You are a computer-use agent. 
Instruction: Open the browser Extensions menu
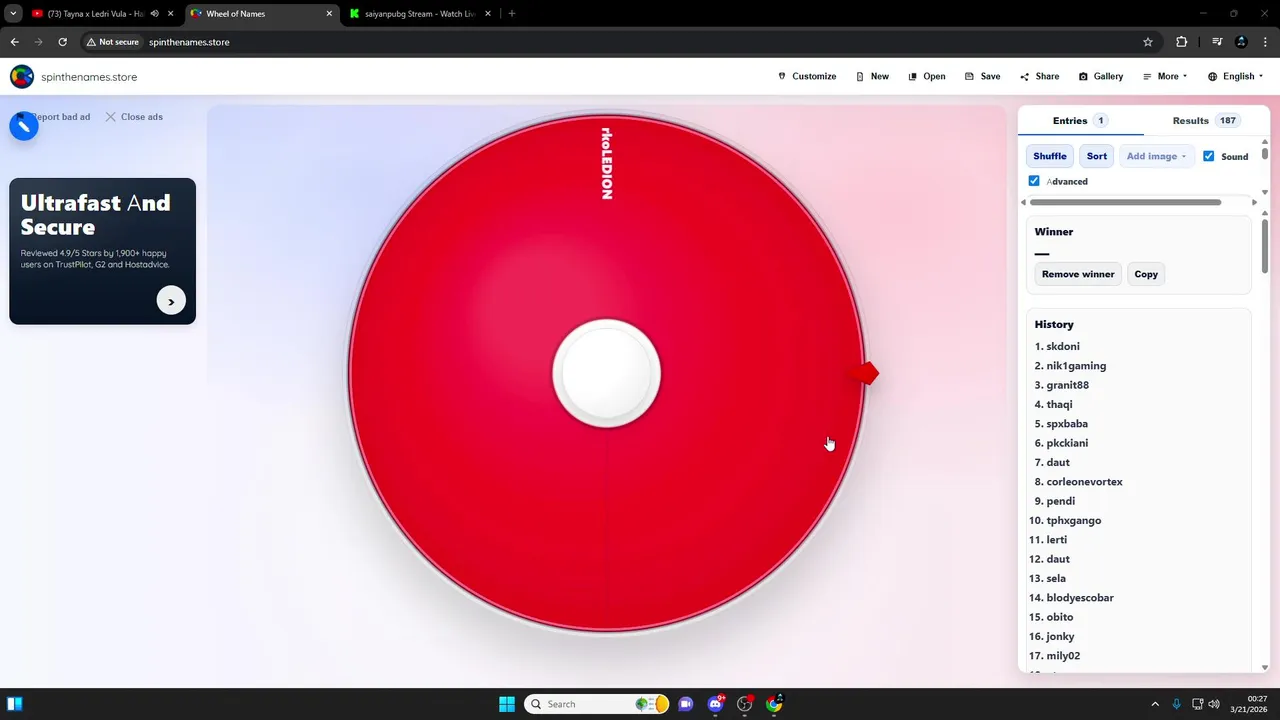(x=1182, y=42)
